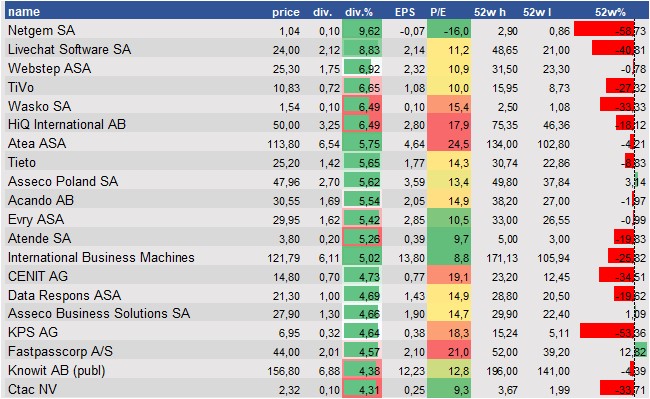
Task: Click the P/E column header
Action: pos(438,12)
